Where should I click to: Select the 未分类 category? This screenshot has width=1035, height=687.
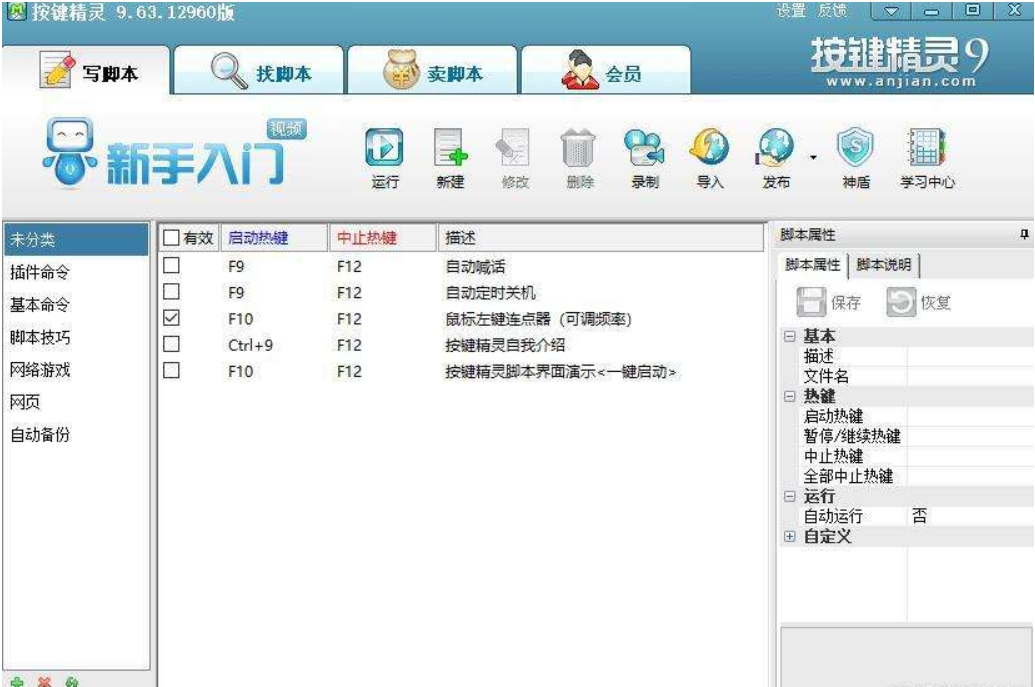tap(76, 239)
